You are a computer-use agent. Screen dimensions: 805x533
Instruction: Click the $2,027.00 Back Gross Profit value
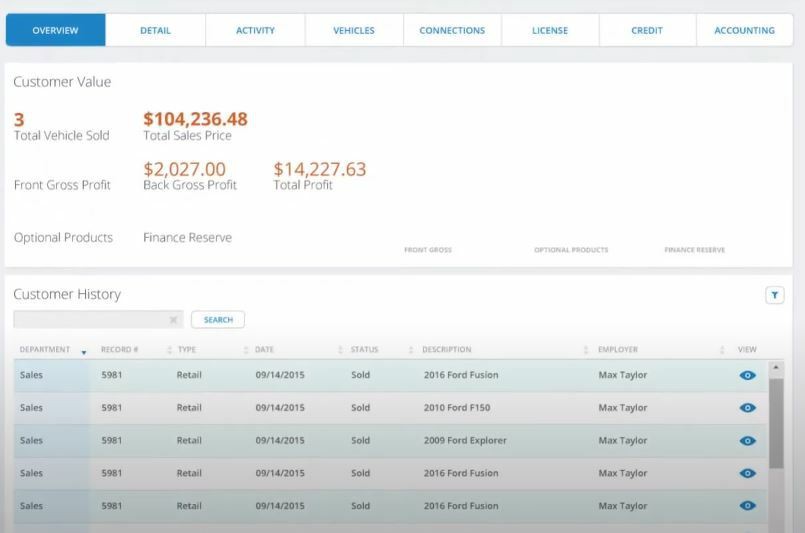[184, 169]
